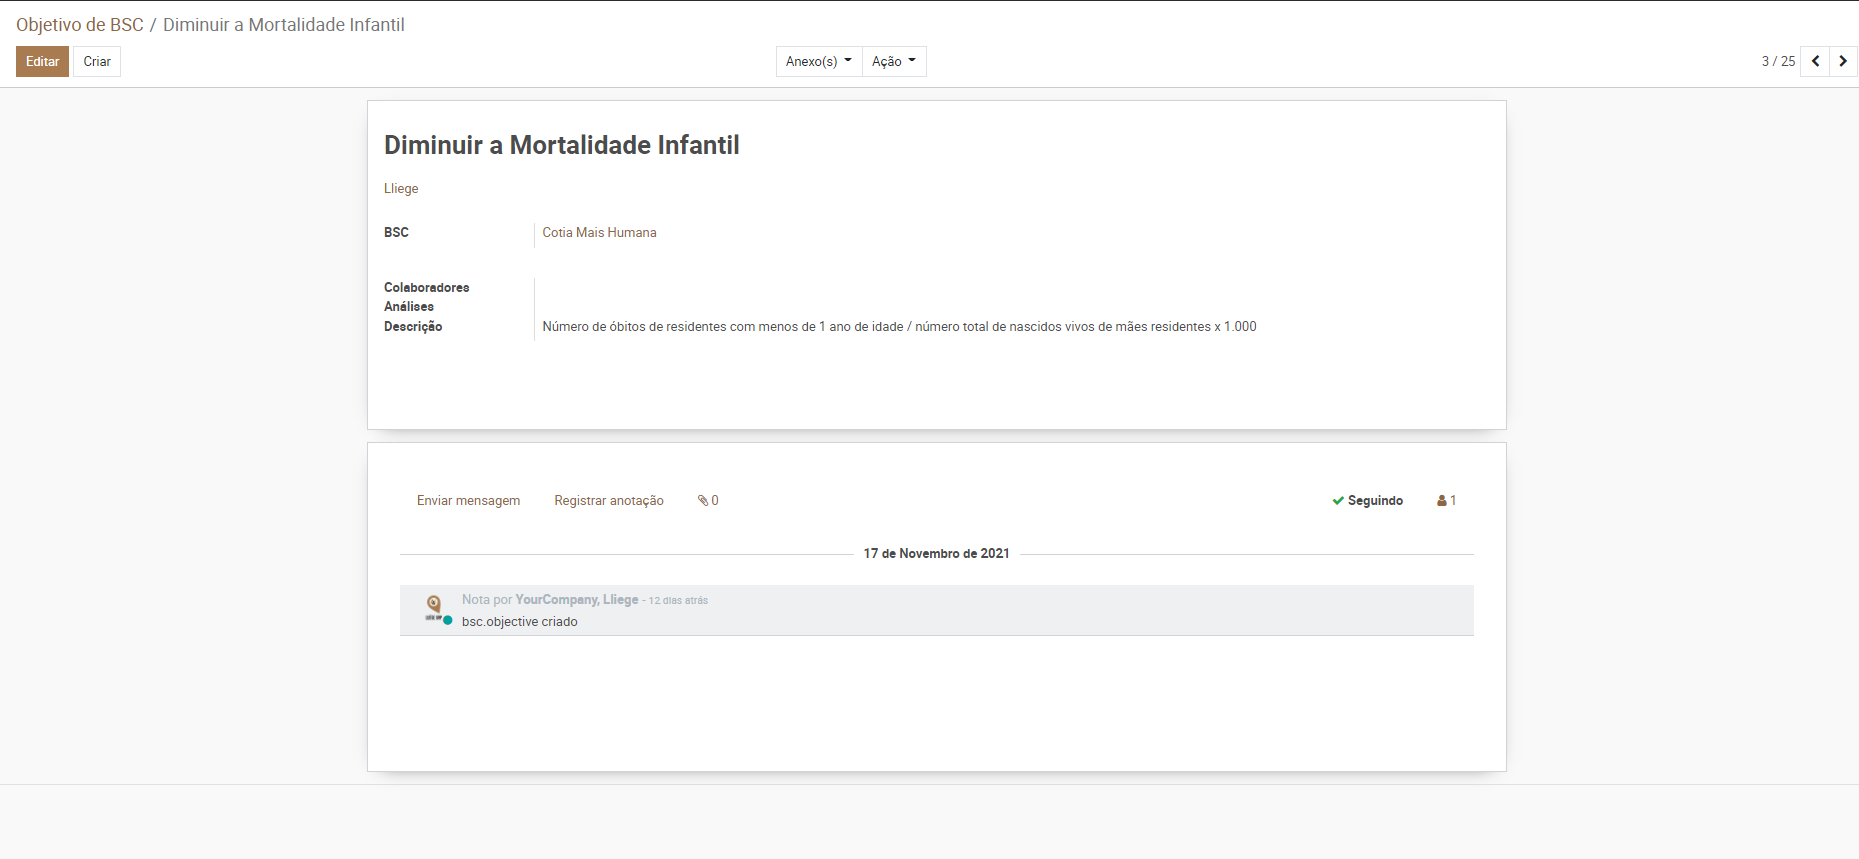Click the bsc.objective criado note message
1859x859 pixels.
pyautogui.click(x=519, y=622)
